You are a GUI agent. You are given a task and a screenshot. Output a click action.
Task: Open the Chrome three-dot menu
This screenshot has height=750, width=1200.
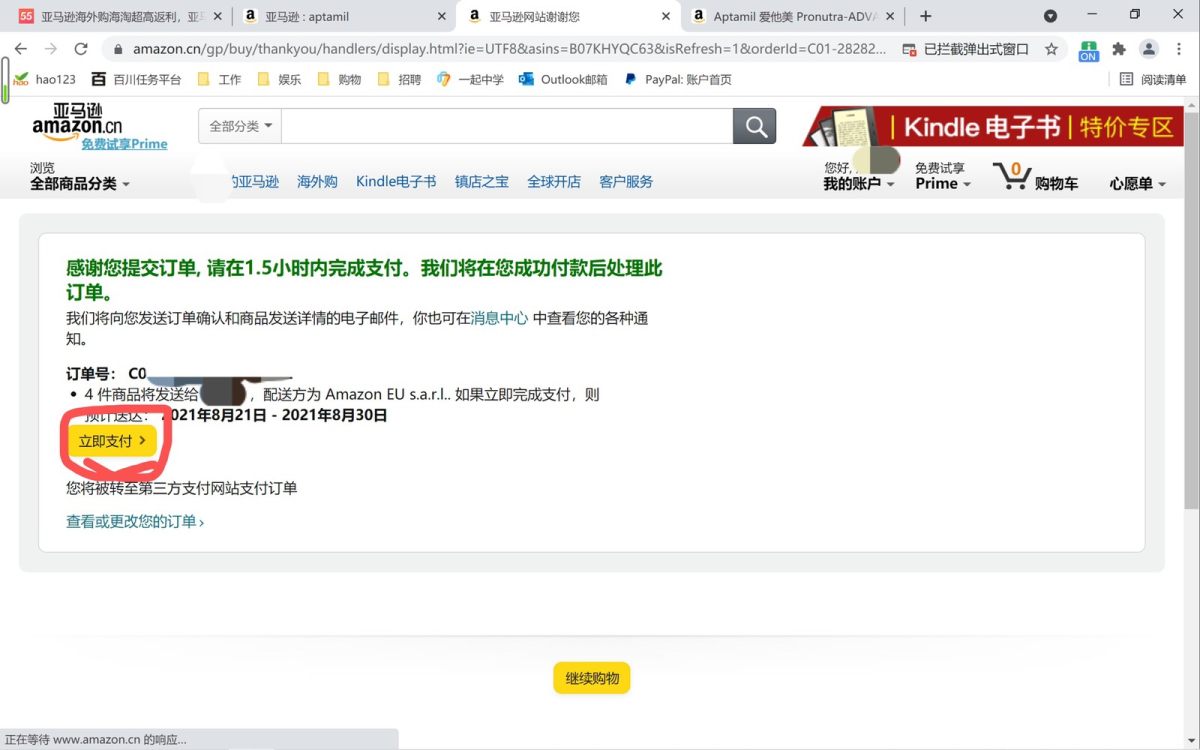click(x=1180, y=49)
